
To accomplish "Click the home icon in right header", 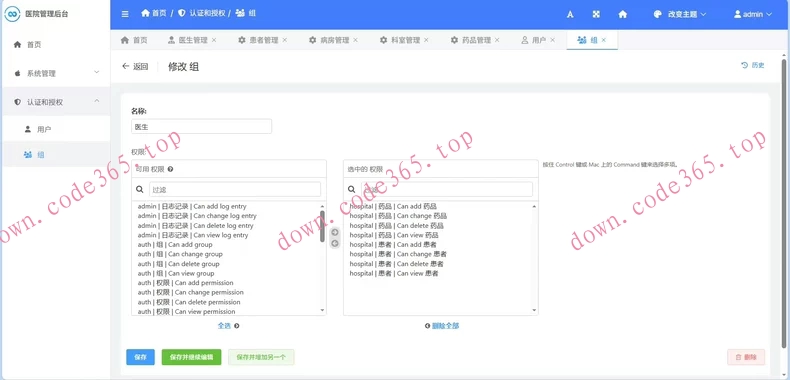I will (623, 15).
